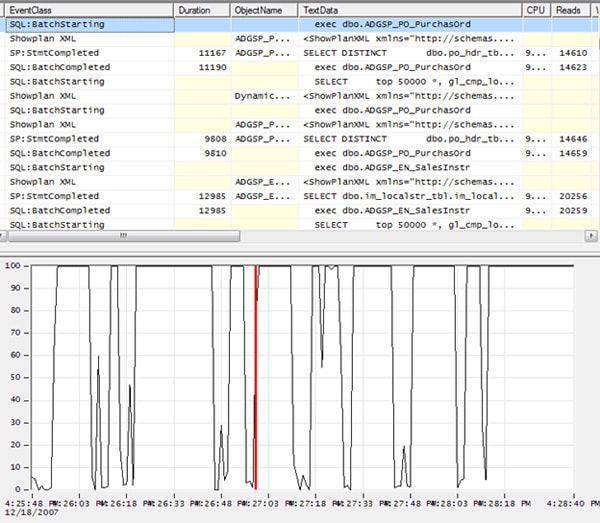Select Showplan XML row with Dynamic object name

300,96
